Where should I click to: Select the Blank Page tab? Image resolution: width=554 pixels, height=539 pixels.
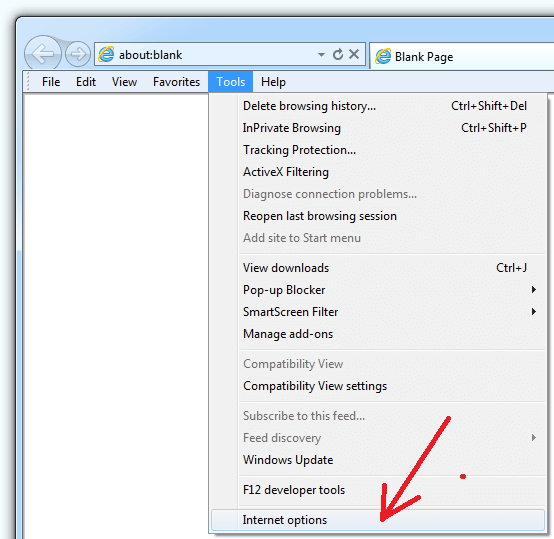point(461,57)
